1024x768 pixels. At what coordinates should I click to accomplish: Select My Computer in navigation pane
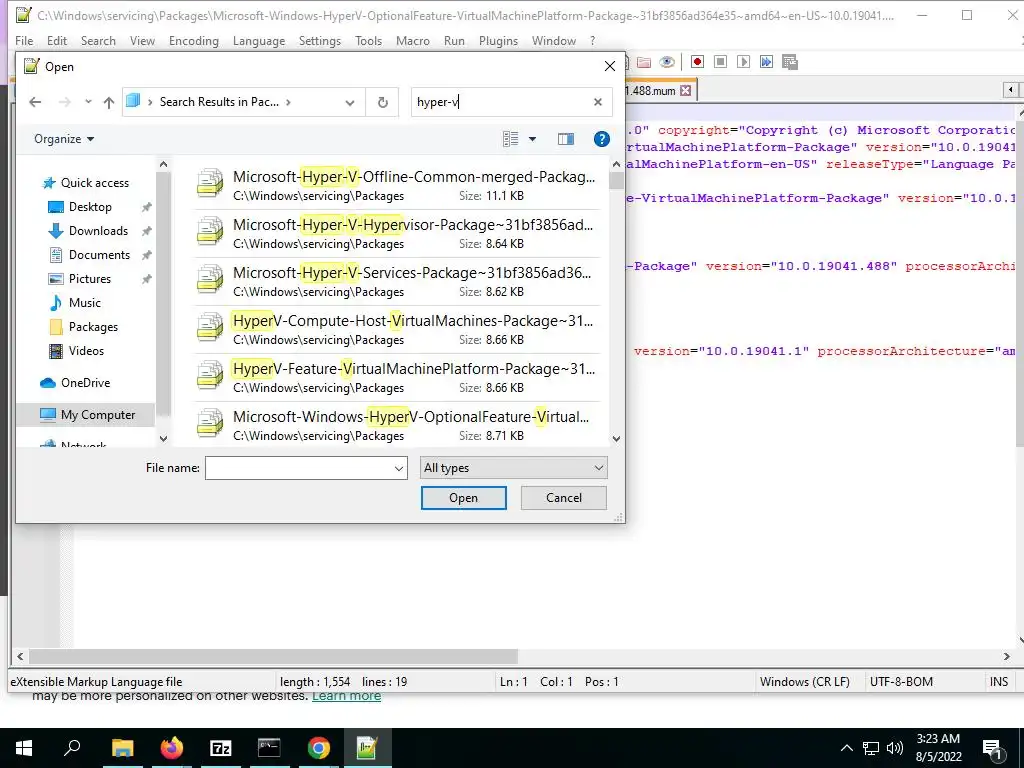[x=88, y=415]
